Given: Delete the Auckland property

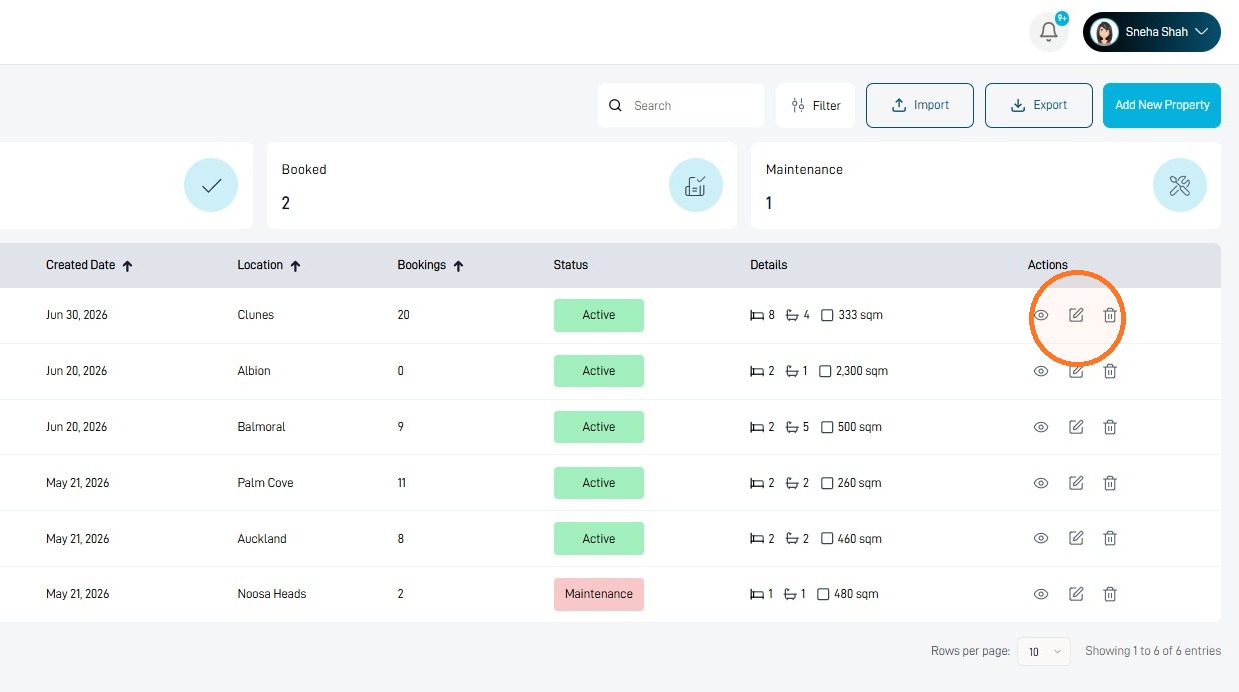Looking at the screenshot, I should (x=1110, y=538).
